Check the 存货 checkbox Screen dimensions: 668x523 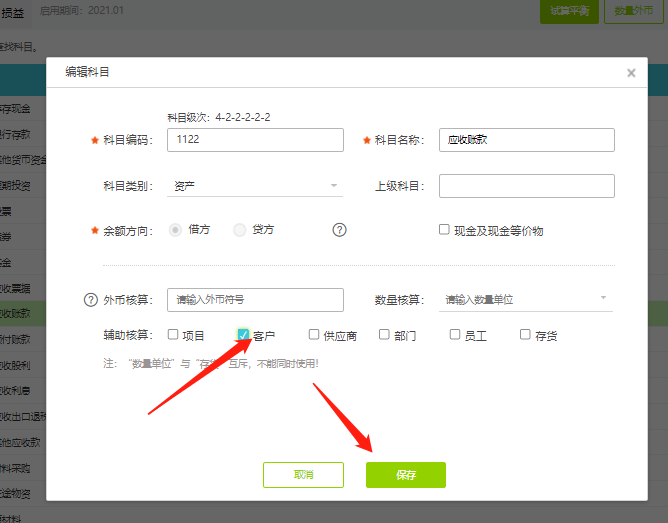(x=525, y=334)
